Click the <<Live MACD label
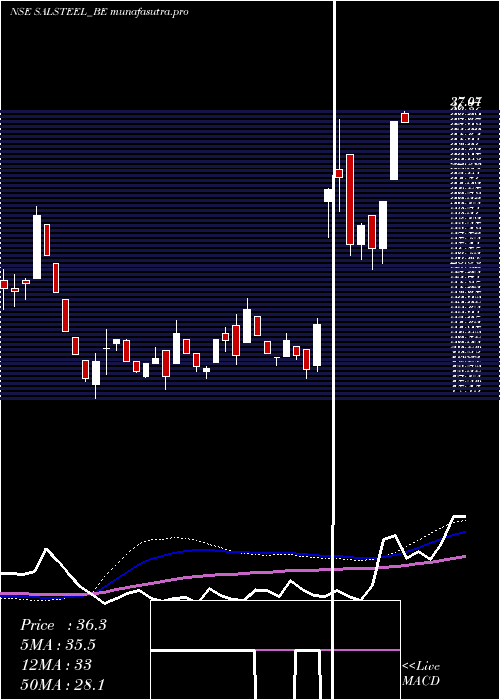The height and width of the screenshot is (700, 500). 421,674
